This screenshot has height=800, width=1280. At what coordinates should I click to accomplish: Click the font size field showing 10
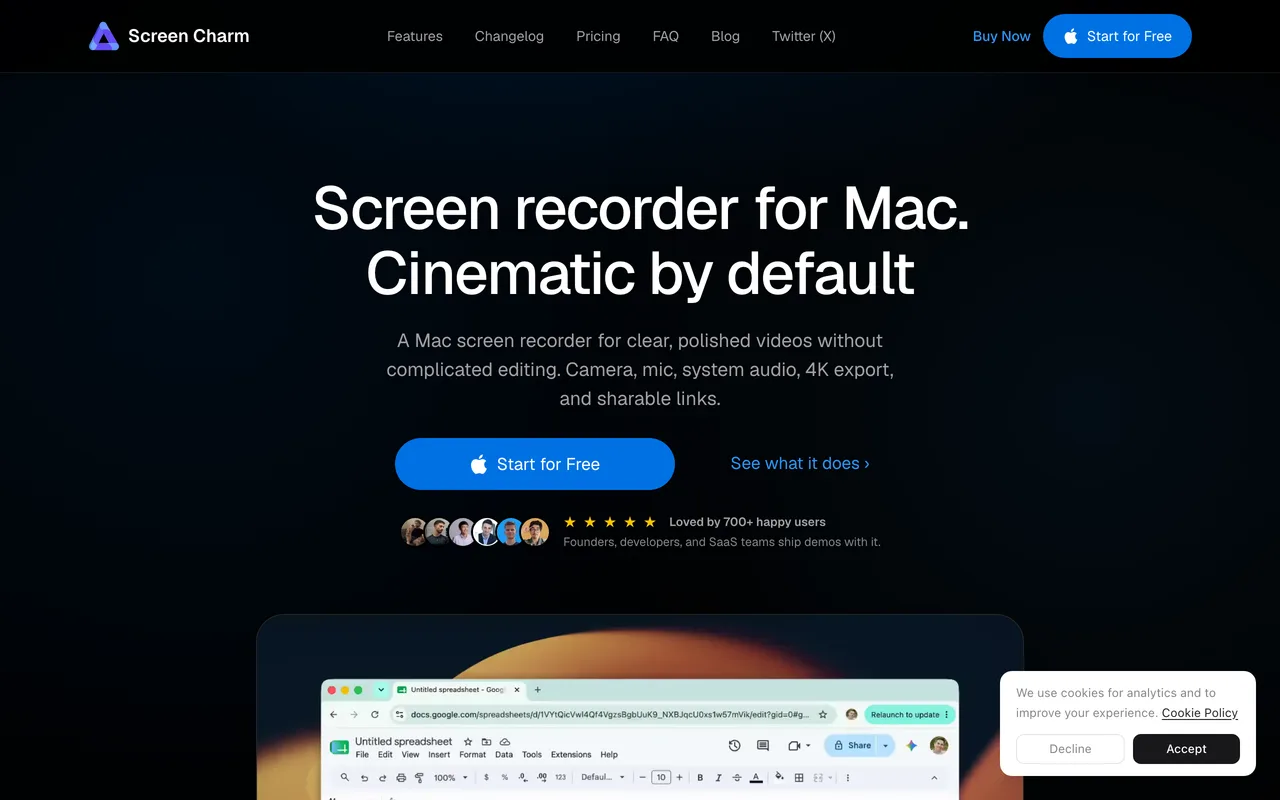pos(661,777)
